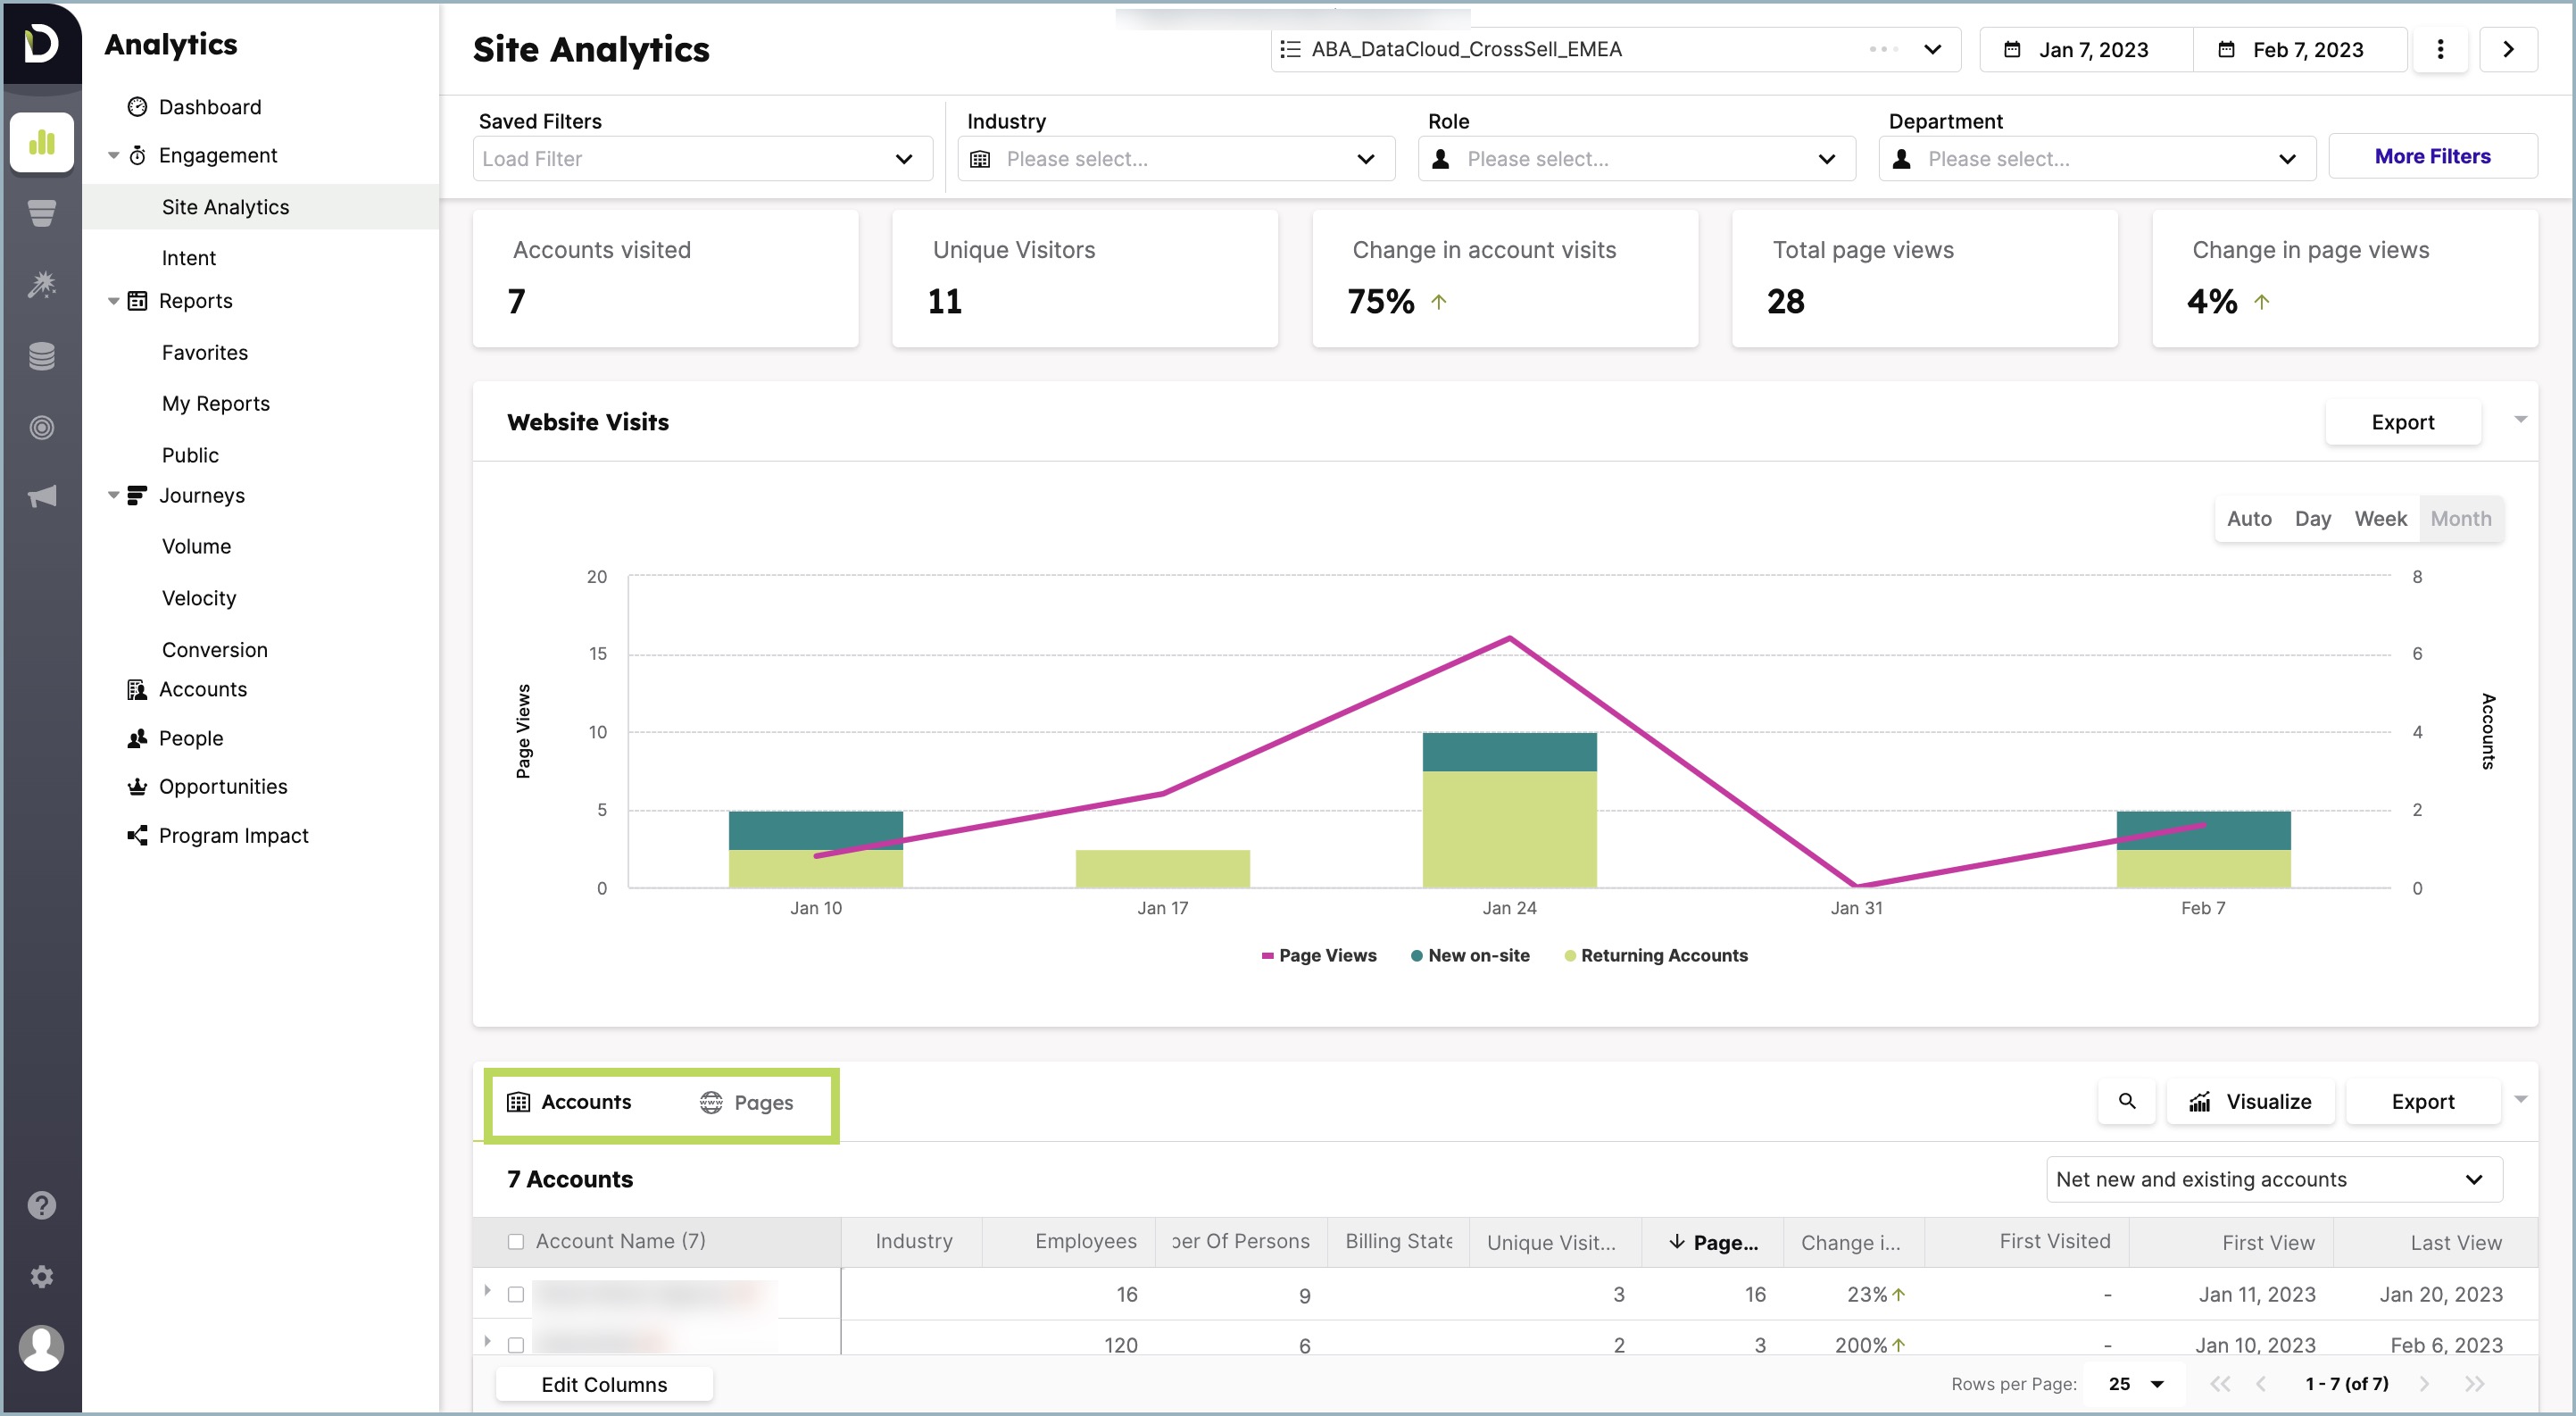The image size is (2576, 1416).
Task: Click the megaphone icon in the sidebar
Action: [42, 496]
